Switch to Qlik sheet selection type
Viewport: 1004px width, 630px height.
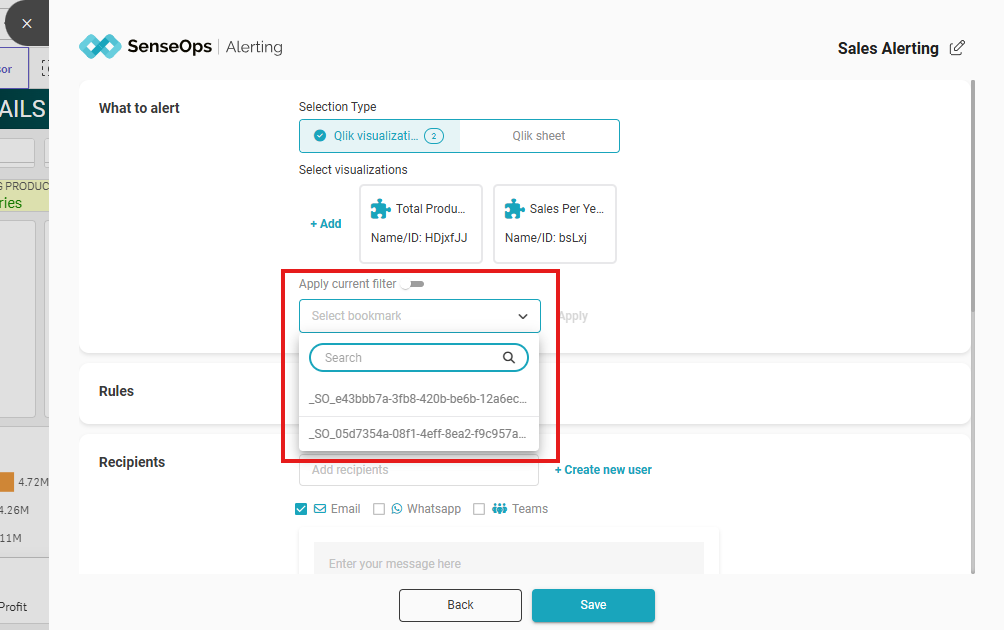point(539,136)
